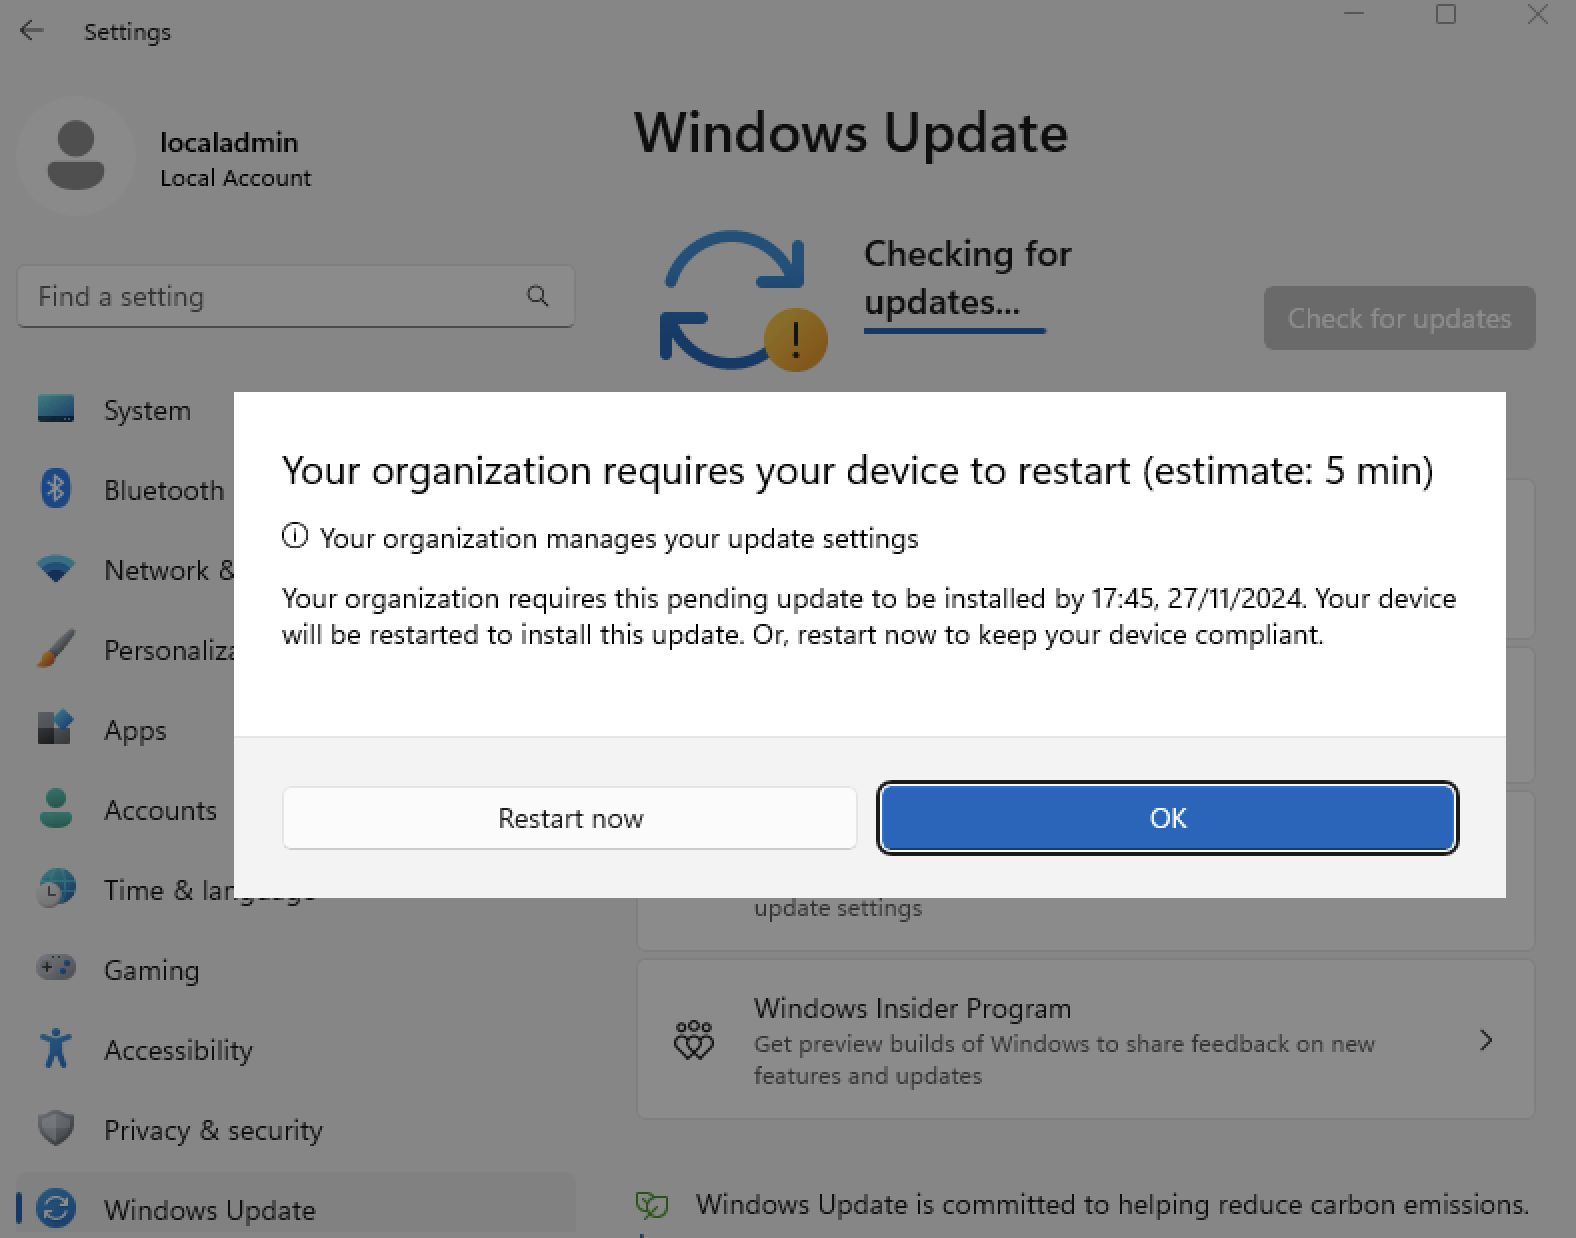Select System in the sidebar
Image resolution: width=1576 pixels, height=1238 pixels.
[147, 410]
